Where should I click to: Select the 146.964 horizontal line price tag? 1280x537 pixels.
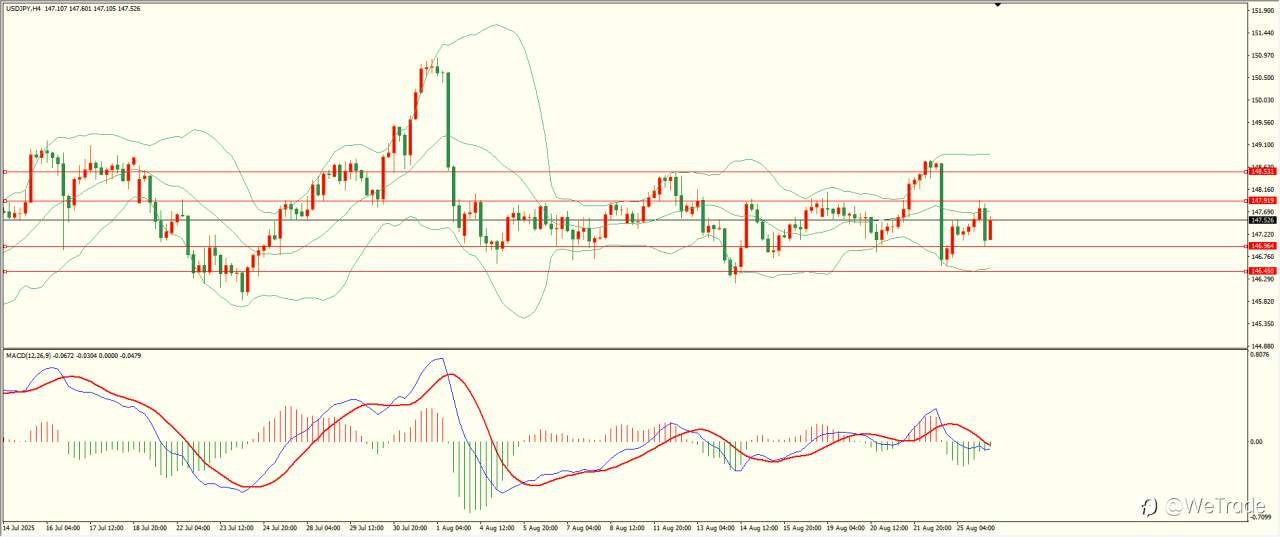point(1261,246)
